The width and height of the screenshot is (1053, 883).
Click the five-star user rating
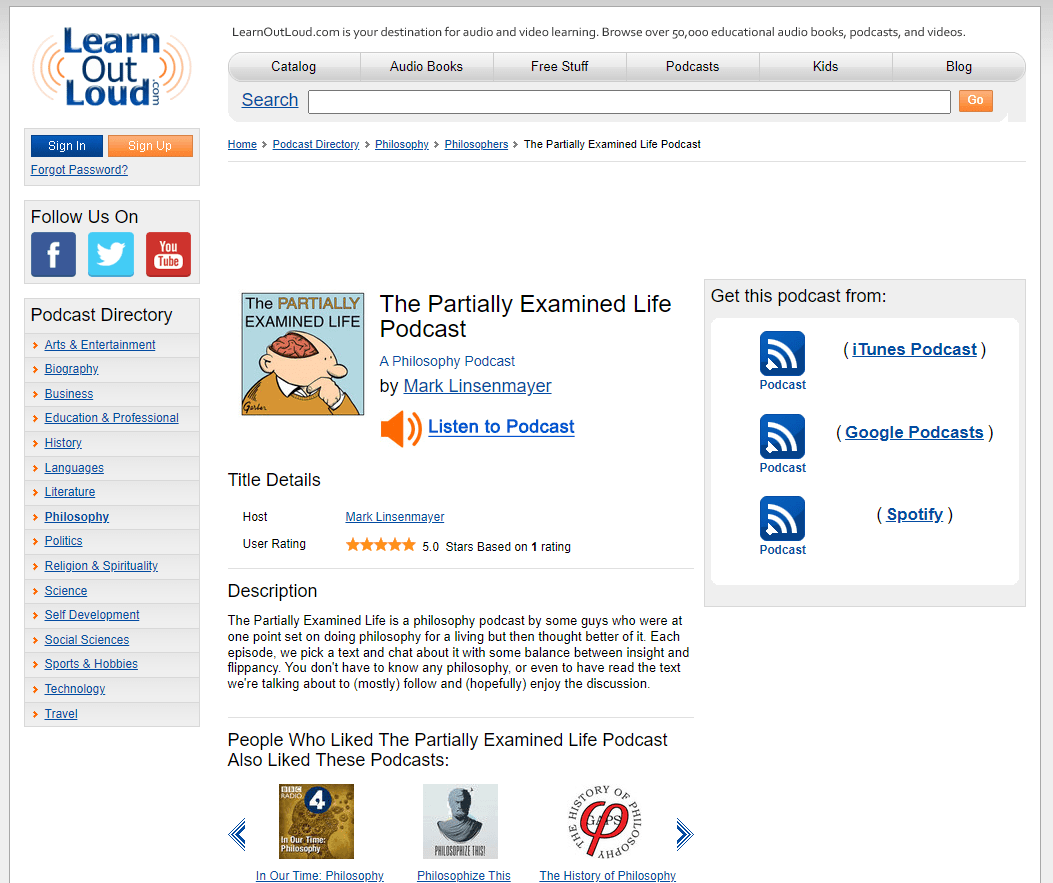(381, 545)
